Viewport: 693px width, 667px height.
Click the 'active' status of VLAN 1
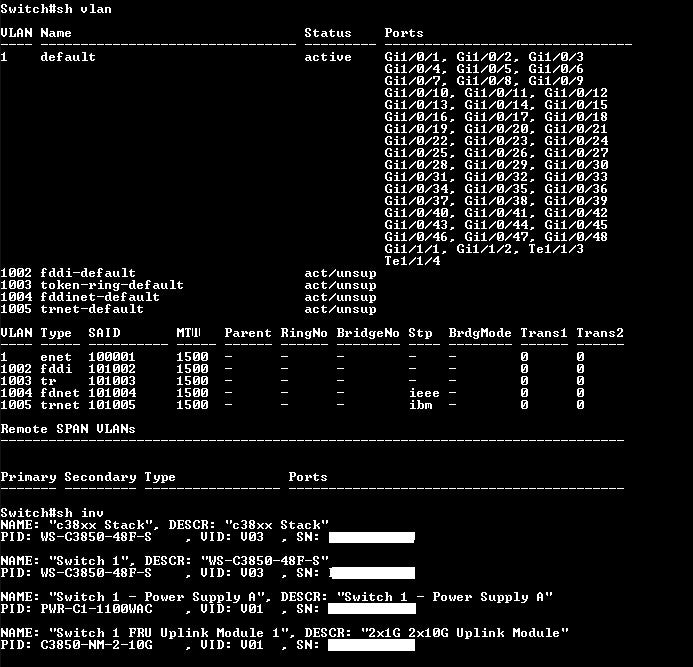tap(327, 57)
